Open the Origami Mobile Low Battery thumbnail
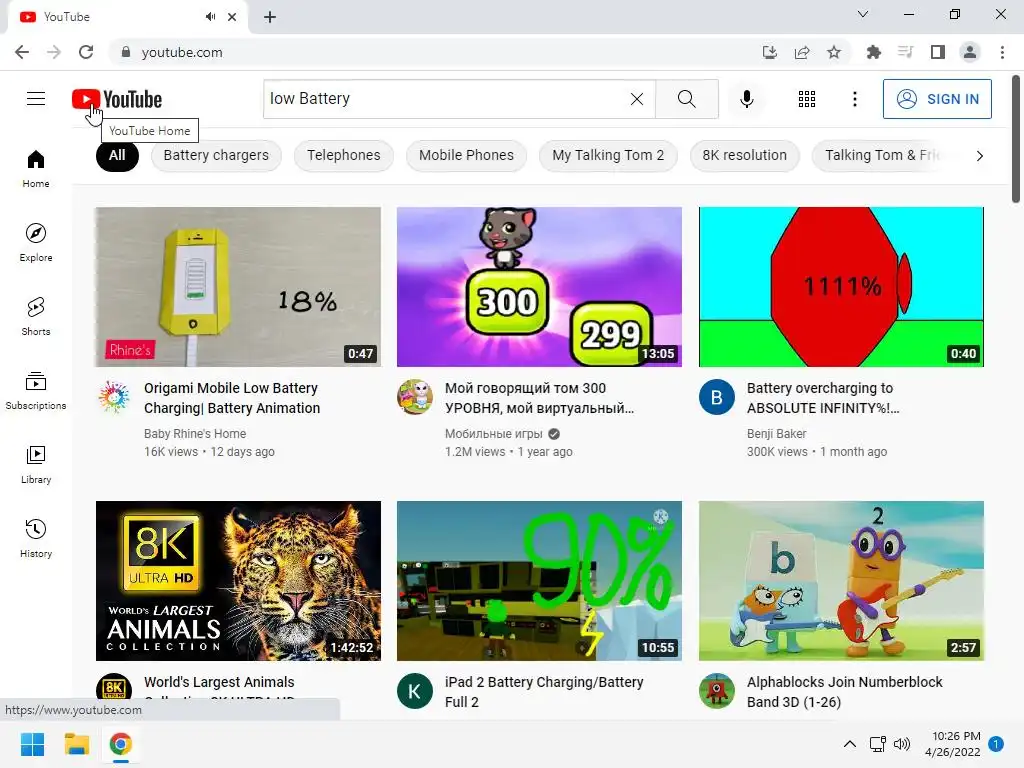 238,287
